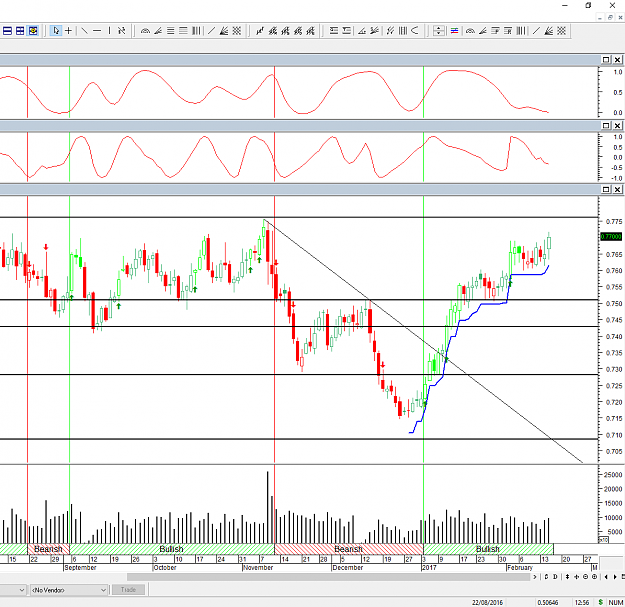Click the green dollar status icon
The height and width of the screenshot is (607, 625).
[x=601, y=602]
